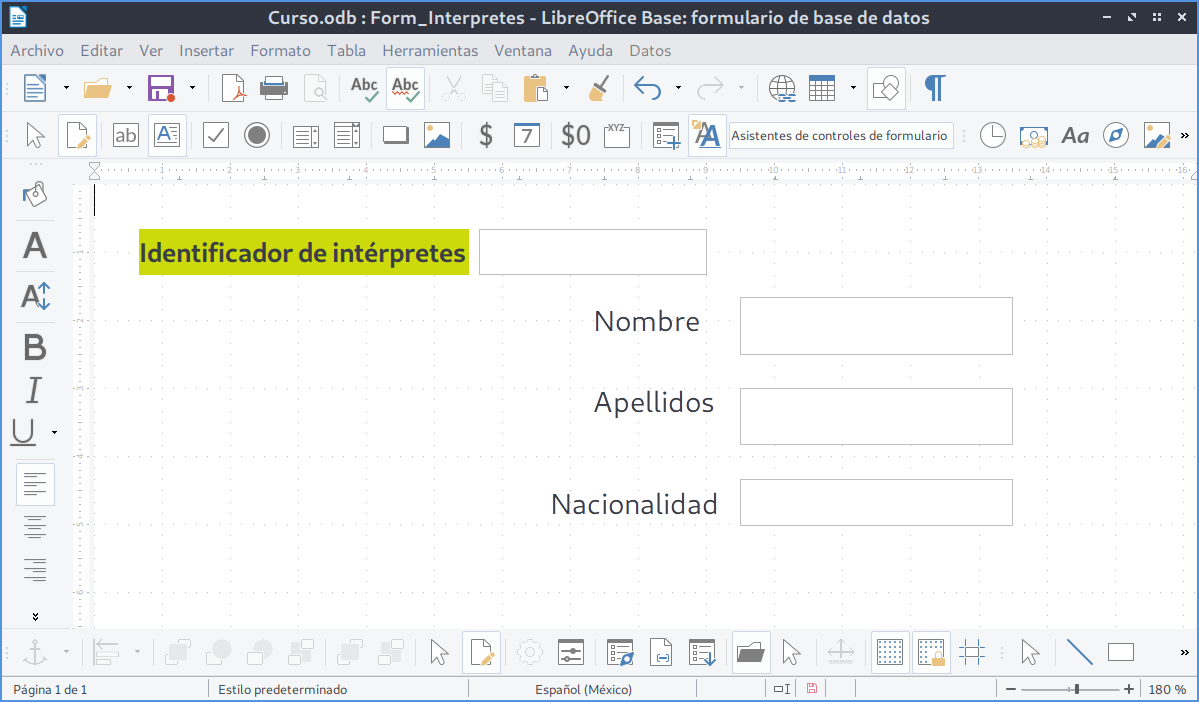
Task: Select the Check Box form control tool
Action: pos(216,135)
